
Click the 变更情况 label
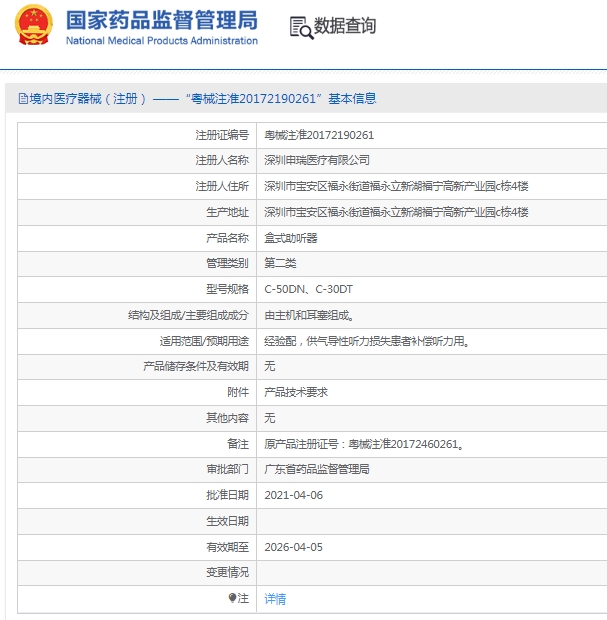227,572
